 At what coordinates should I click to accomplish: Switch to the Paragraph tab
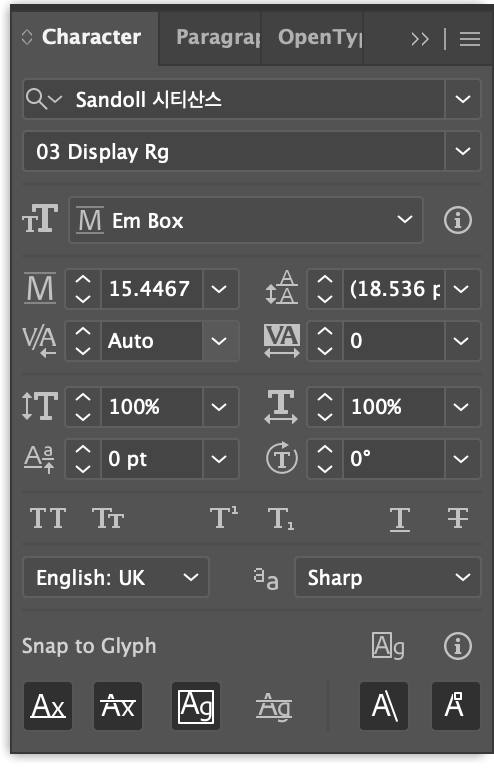point(217,38)
